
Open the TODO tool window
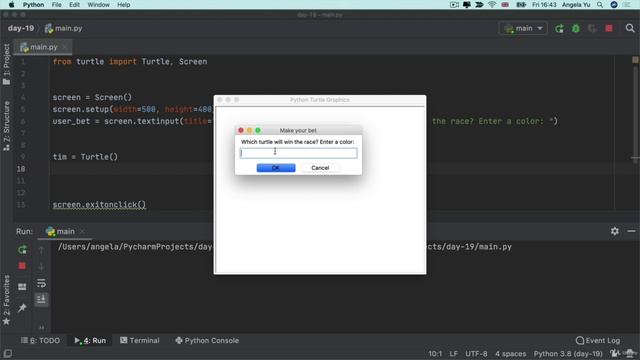[40, 340]
